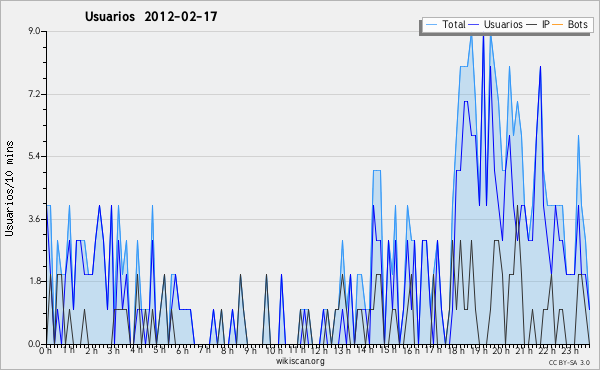Click the '0 h' x-axis label
600x370 pixels.
[x=45, y=351]
